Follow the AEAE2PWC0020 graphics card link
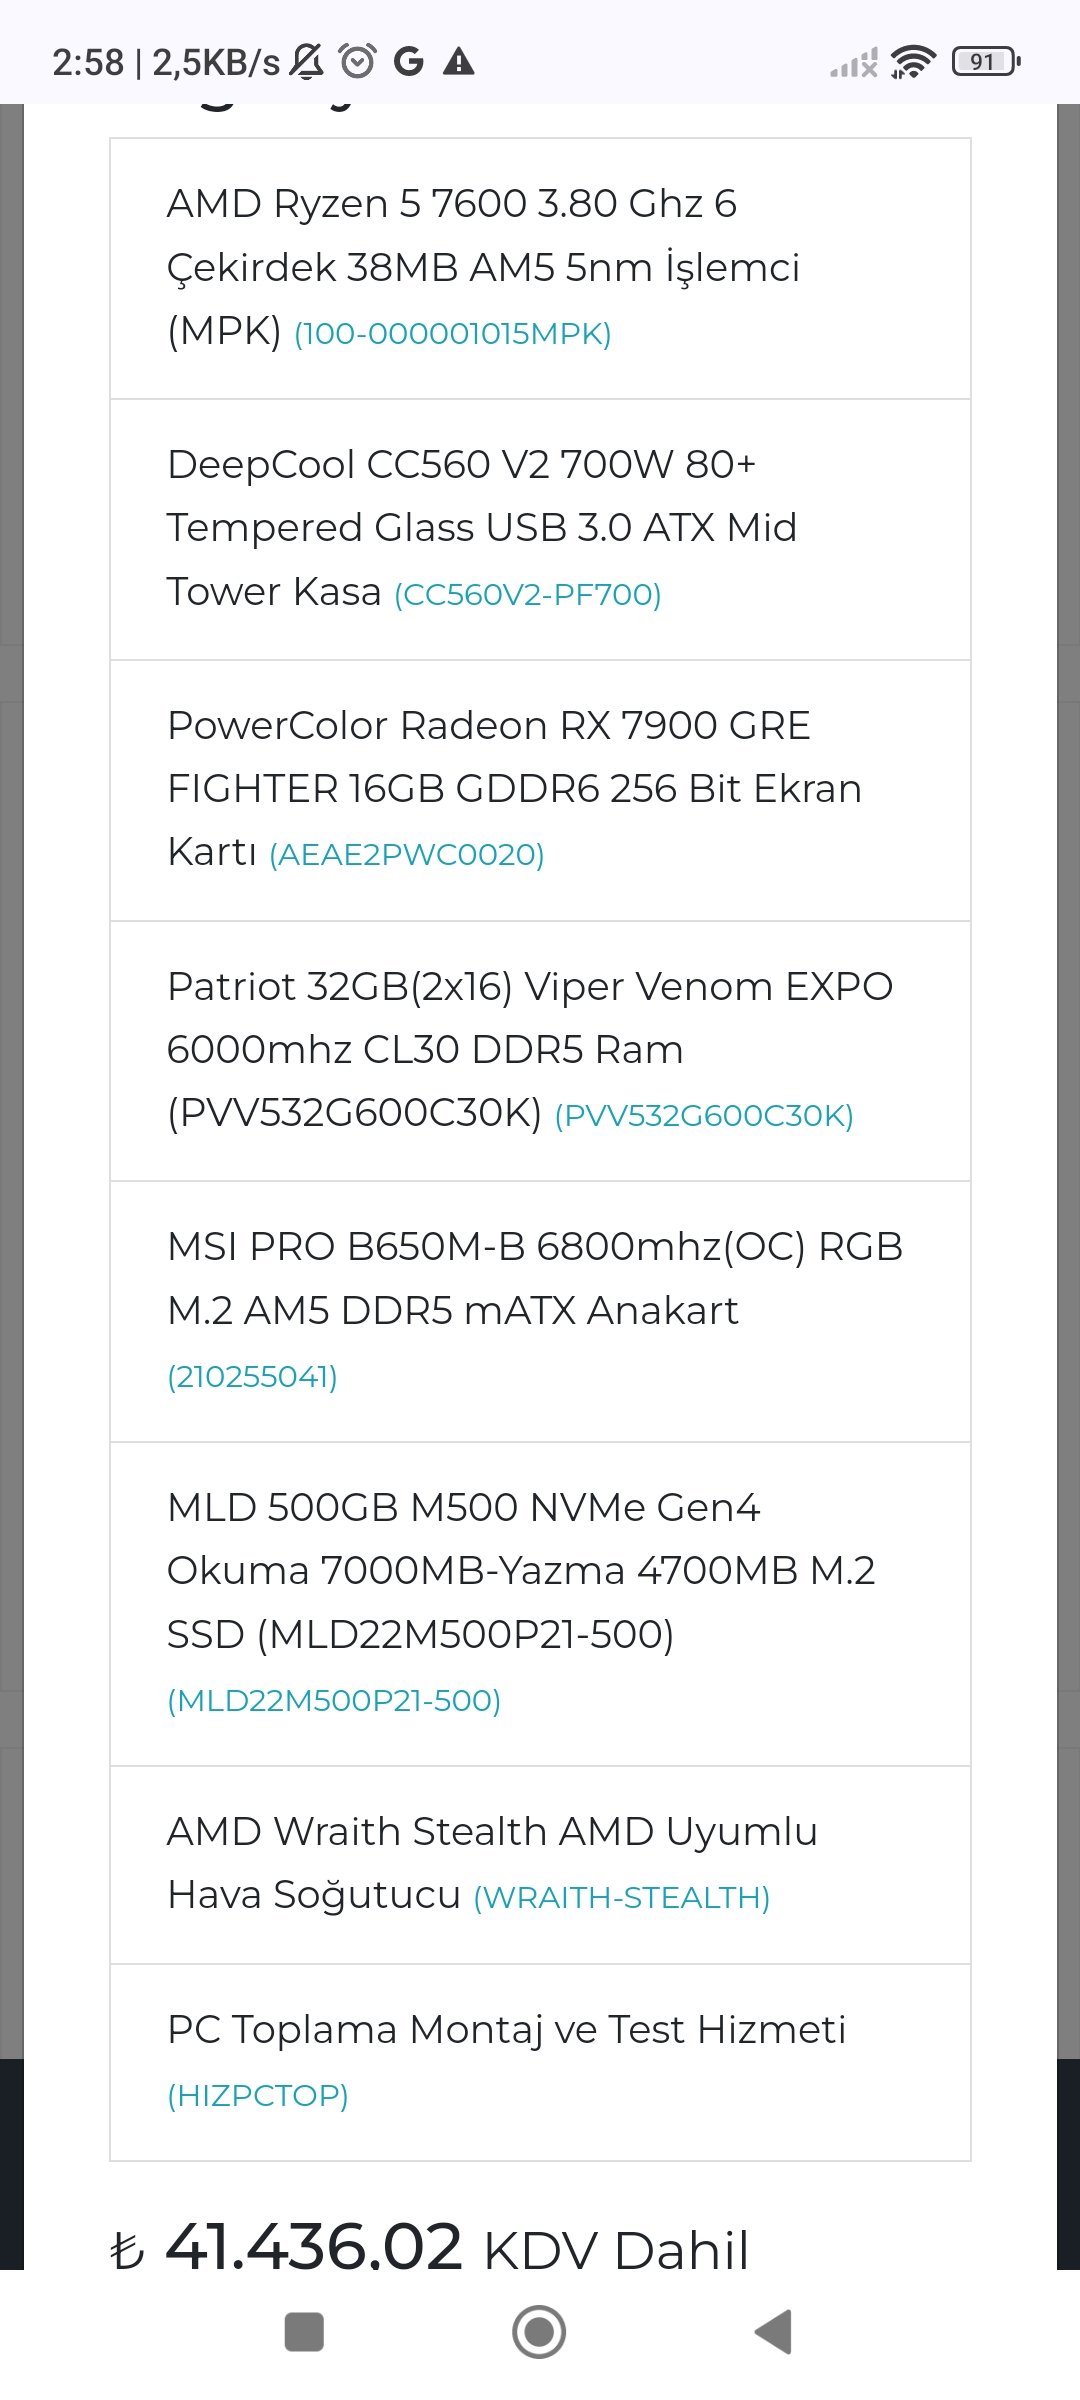 pos(407,855)
